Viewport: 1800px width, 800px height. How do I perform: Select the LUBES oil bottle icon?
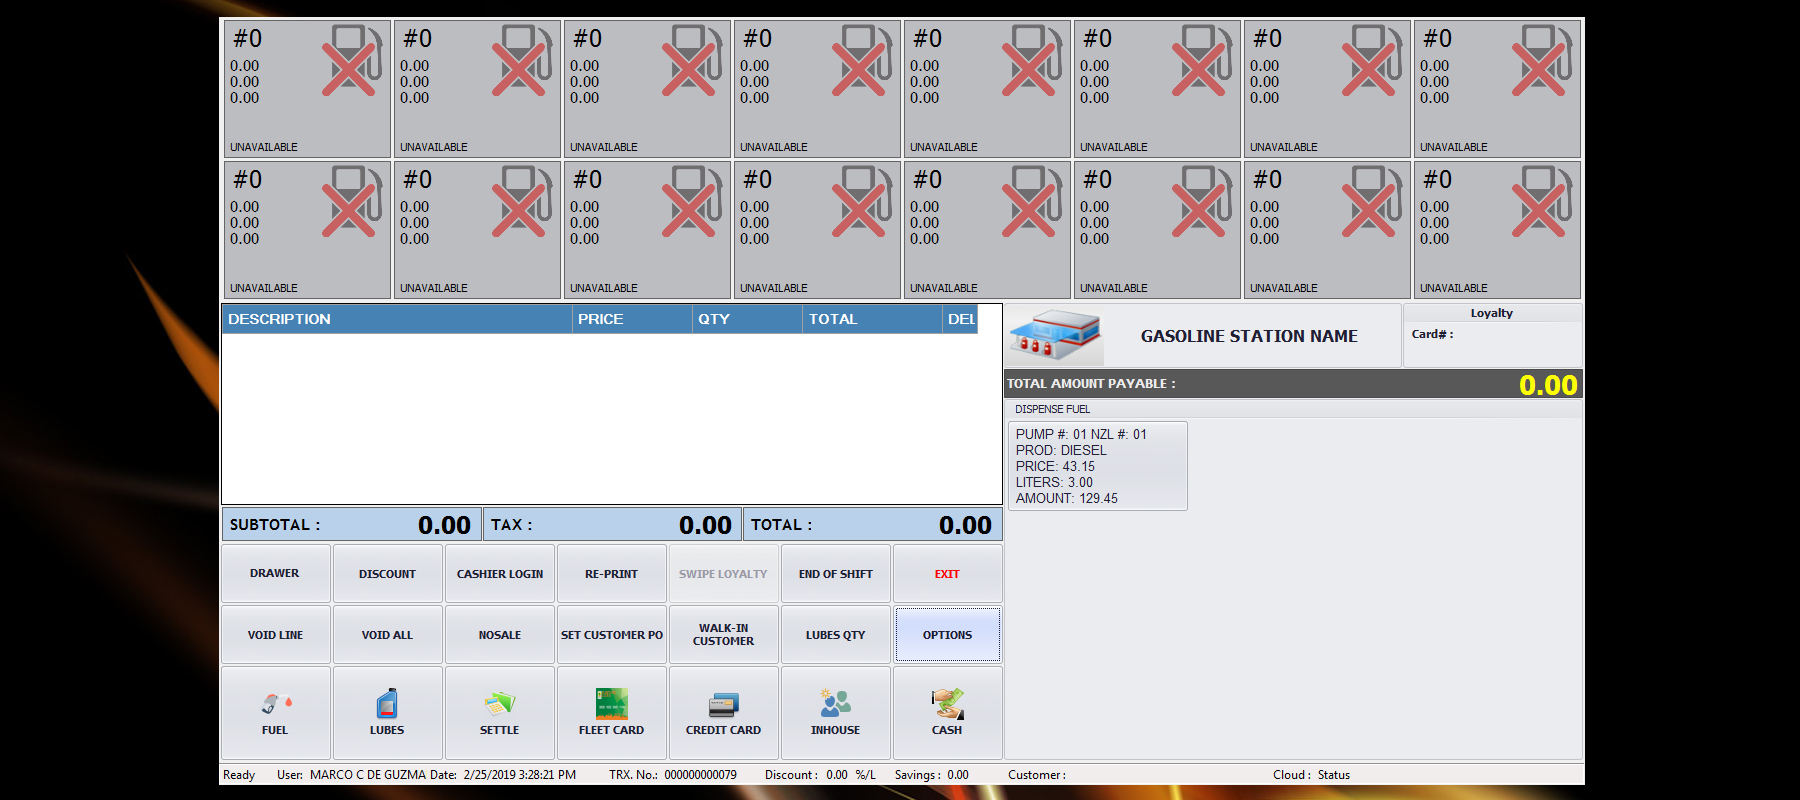coord(387,704)
